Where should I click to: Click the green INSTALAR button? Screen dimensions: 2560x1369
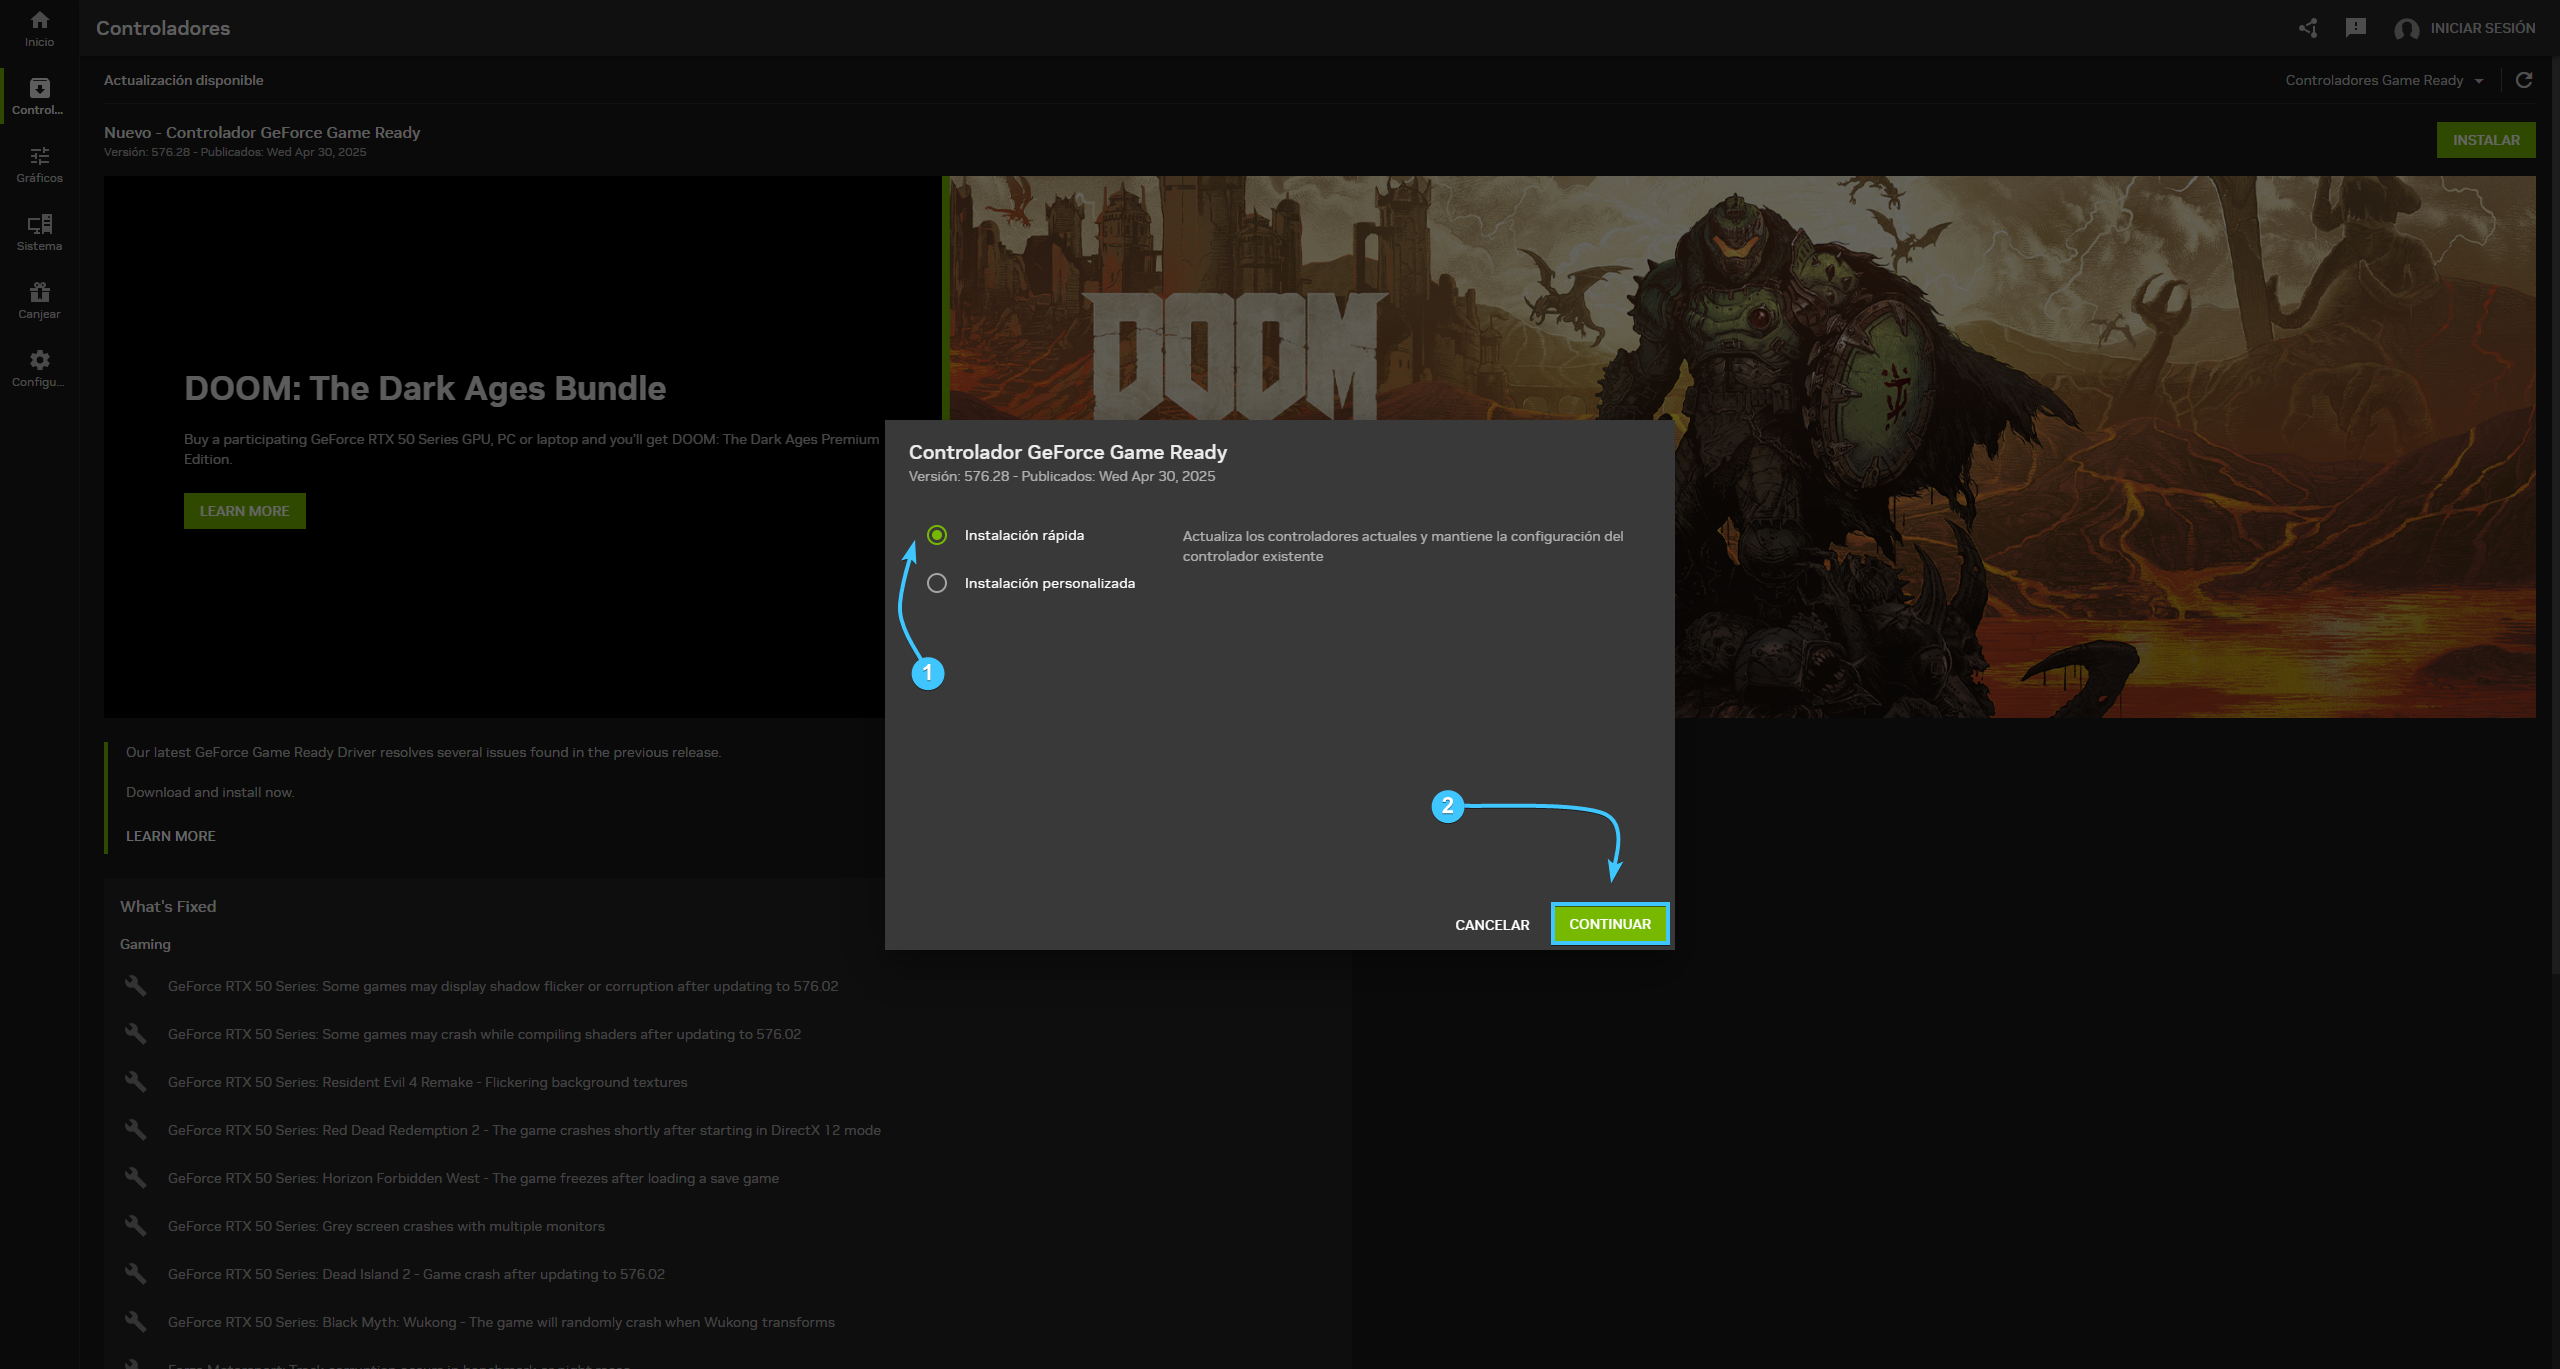tap(2486, 140)
